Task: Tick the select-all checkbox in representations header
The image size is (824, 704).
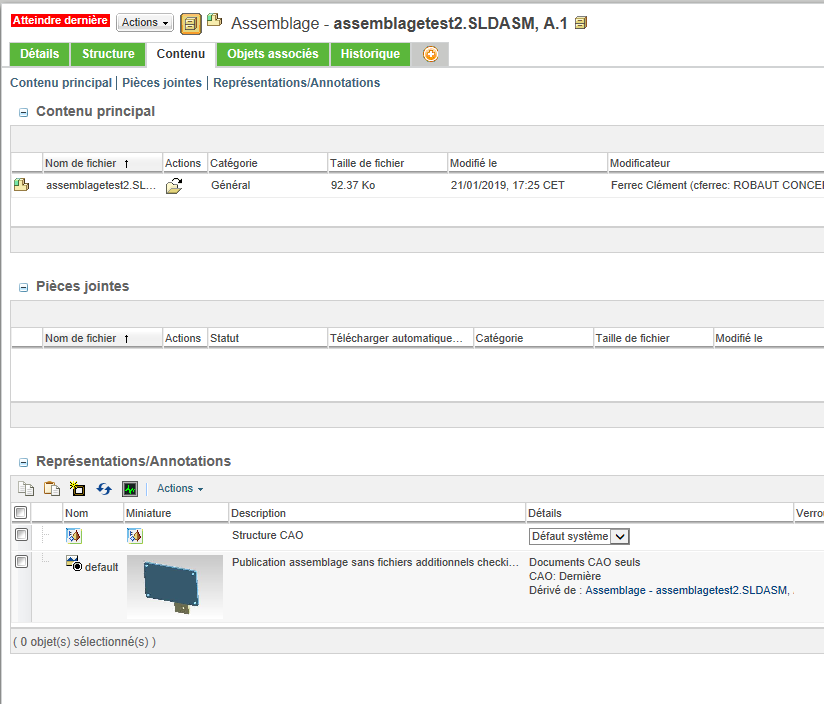Action: click(x=20, y=512)
